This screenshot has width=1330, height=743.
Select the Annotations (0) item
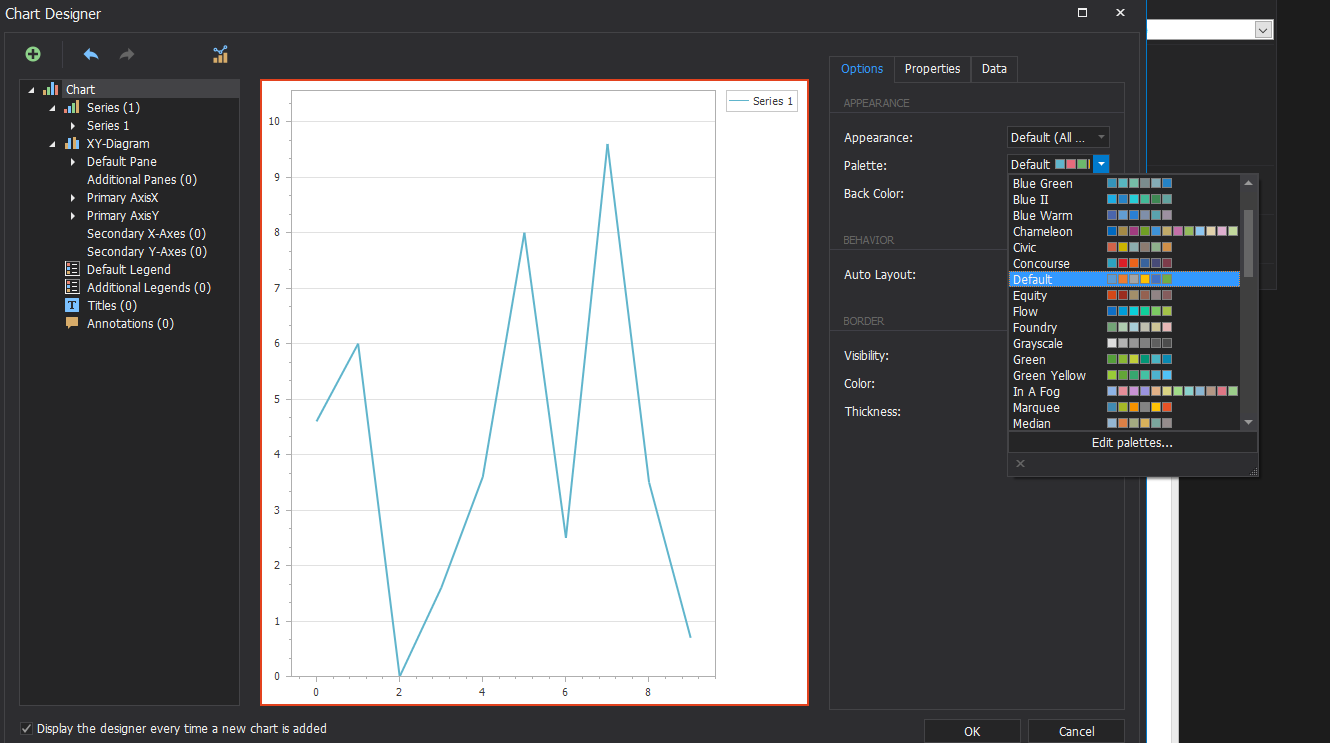[x=130, y=324]
